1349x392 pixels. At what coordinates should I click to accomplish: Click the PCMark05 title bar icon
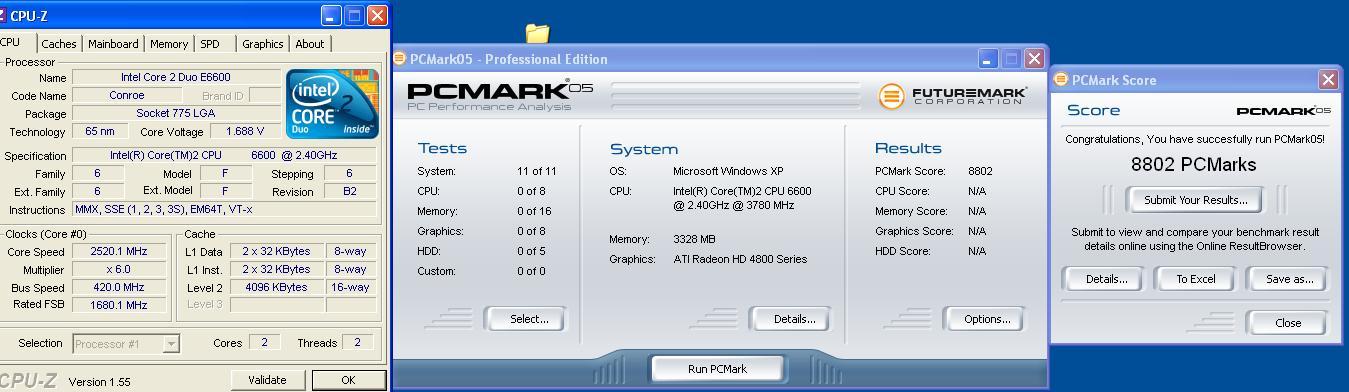coord(400,59)
